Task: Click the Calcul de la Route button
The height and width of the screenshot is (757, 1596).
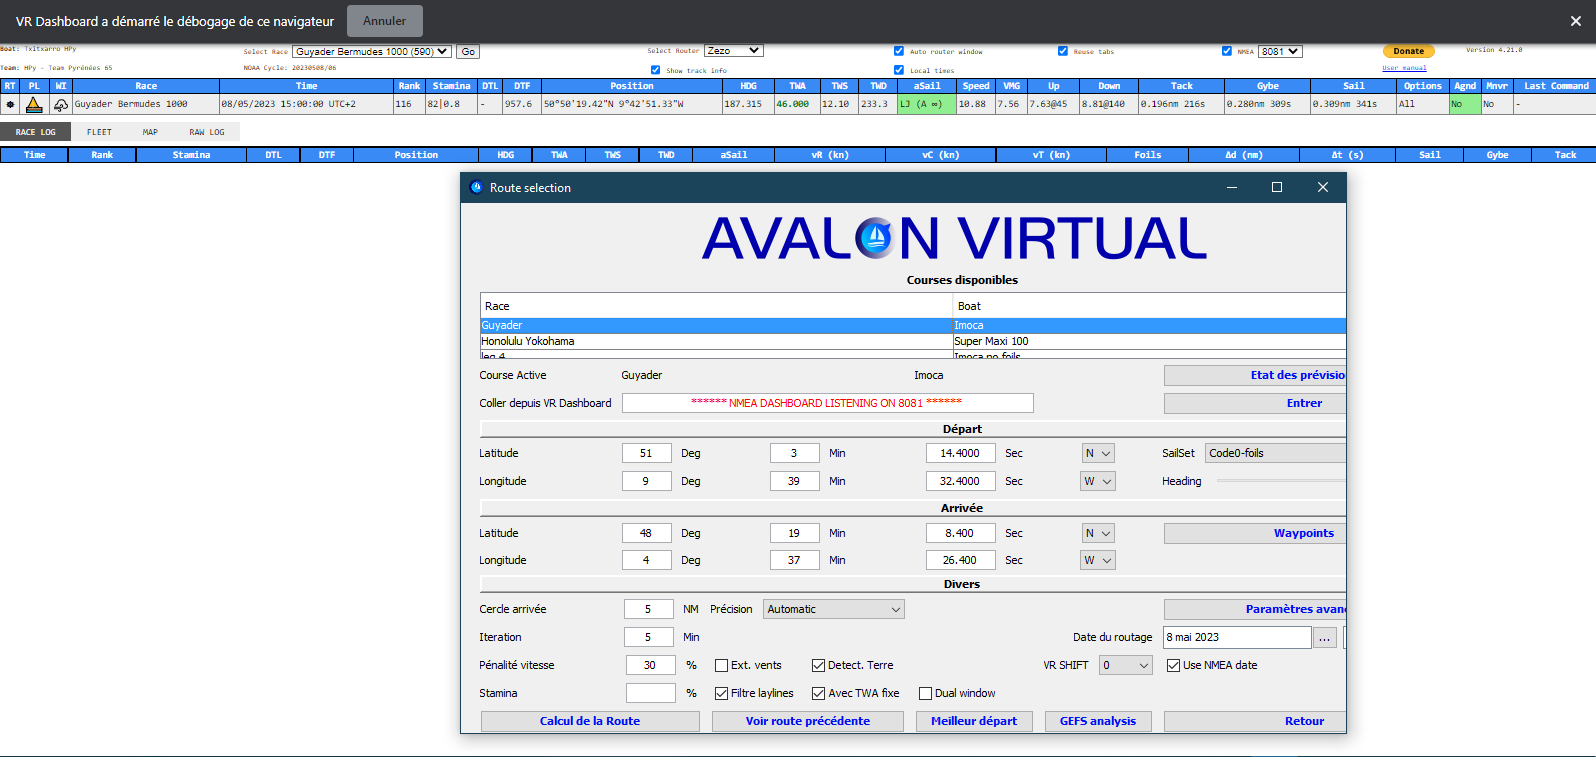Action: click(590, 721)
